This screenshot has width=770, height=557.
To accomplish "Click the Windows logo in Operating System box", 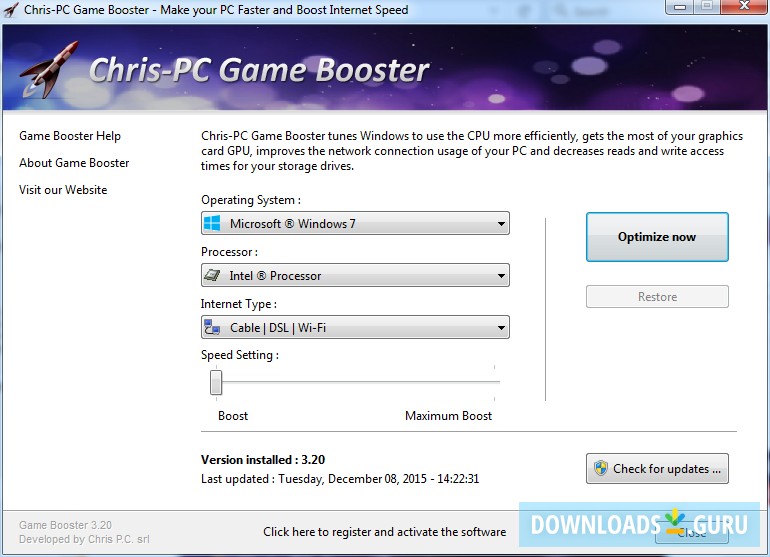I will [212, 223].
